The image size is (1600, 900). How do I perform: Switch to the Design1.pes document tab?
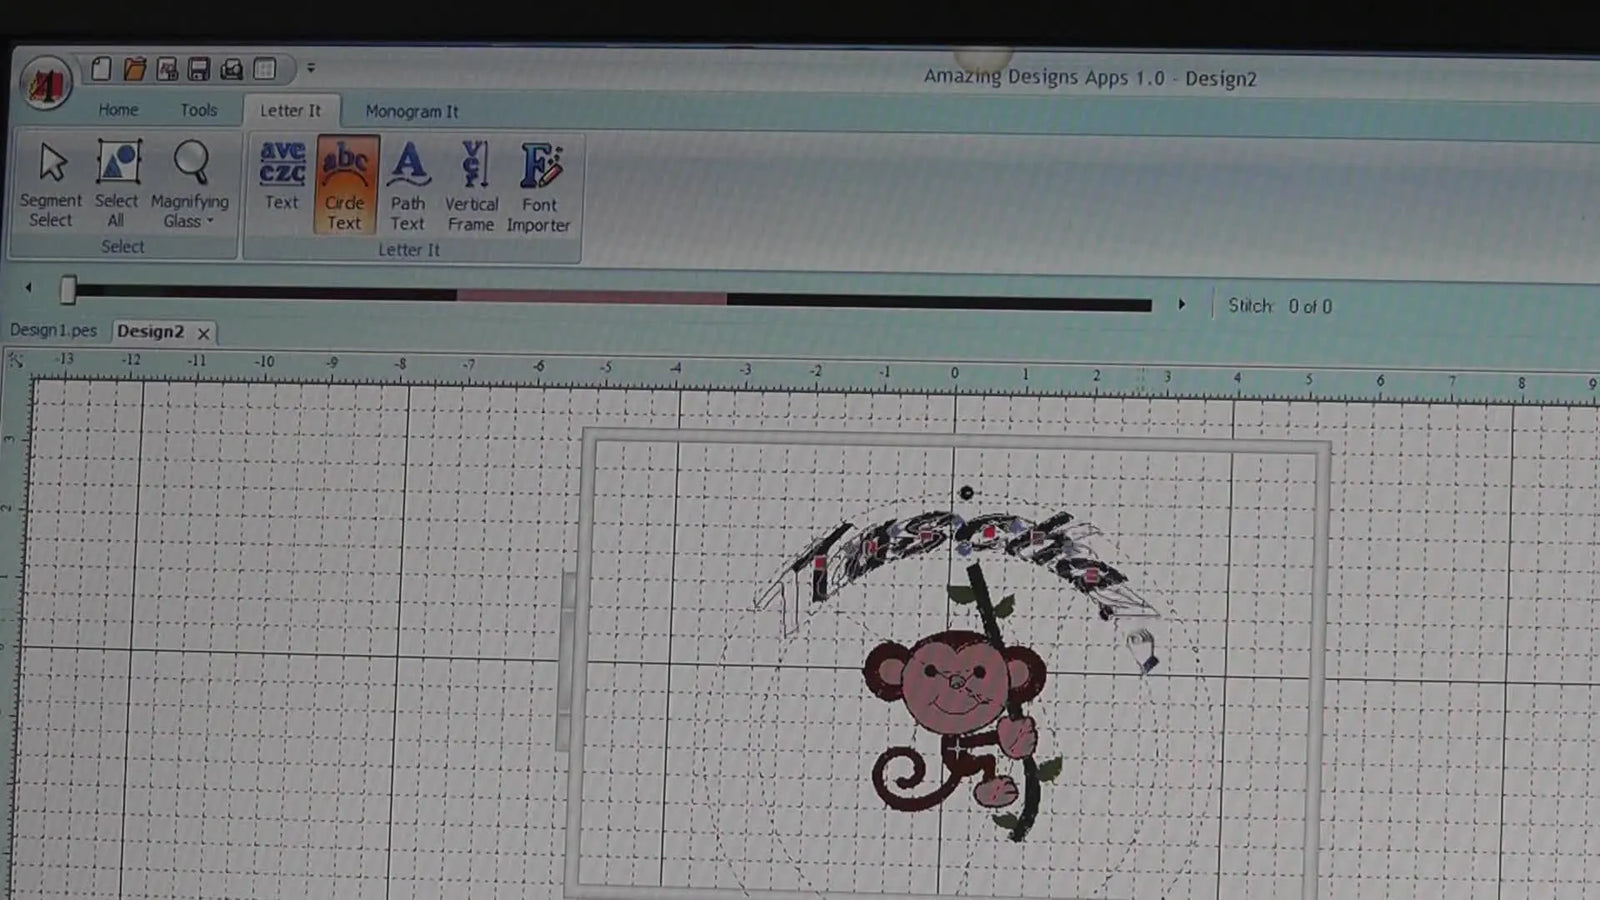[52, 330]
